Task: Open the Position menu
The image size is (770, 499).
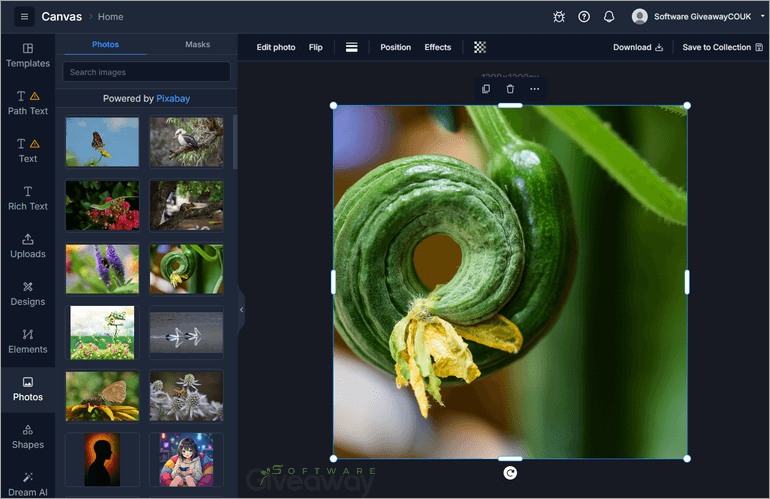Action: [x=395, y=47]
